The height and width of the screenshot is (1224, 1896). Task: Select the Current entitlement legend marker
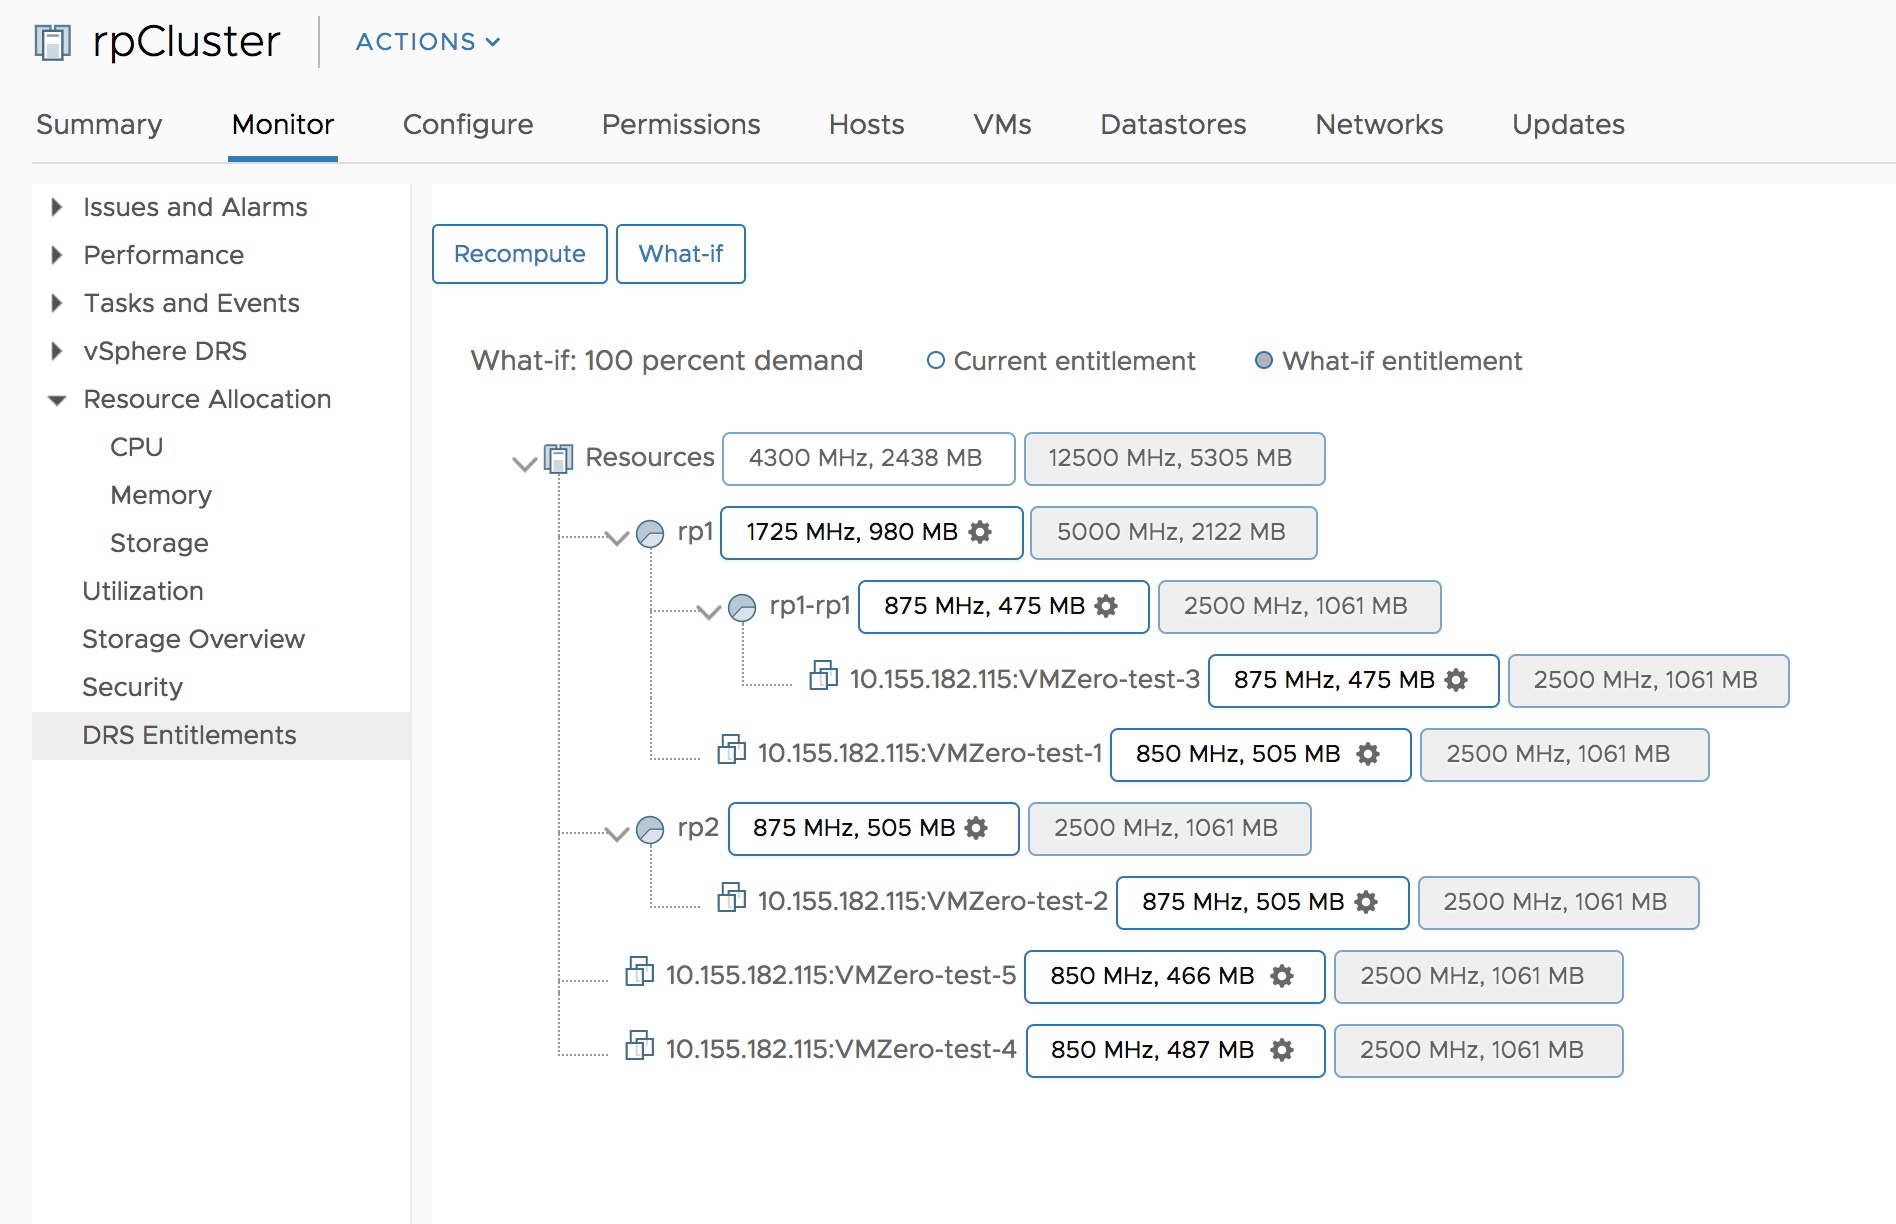point(936,360)
